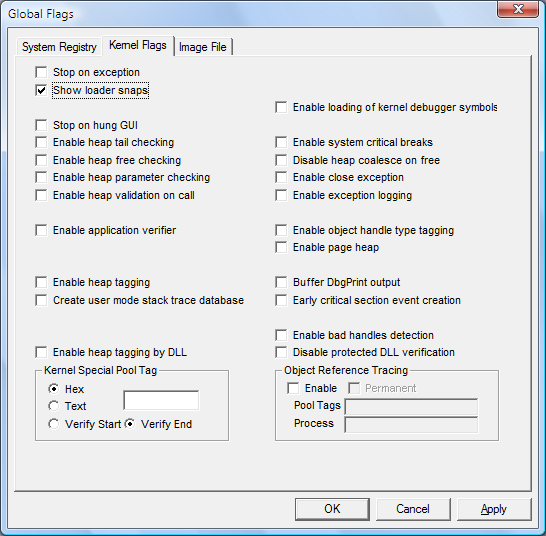Image resolution: width=546 pixels, height=536 pixels.
Task: Uncheck Show loader snaps
Action: coord(41,91)
